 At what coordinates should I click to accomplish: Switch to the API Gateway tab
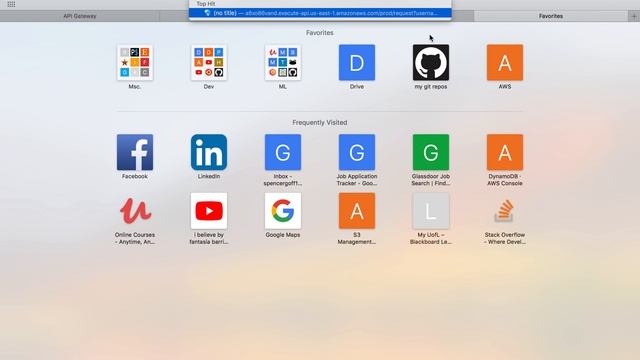tap(80, 16)
